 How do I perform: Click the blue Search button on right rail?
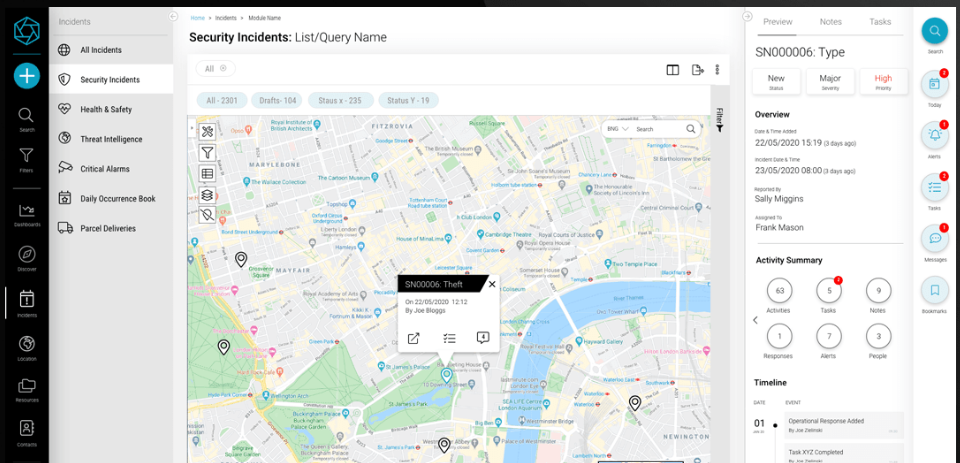click(935, 31)
